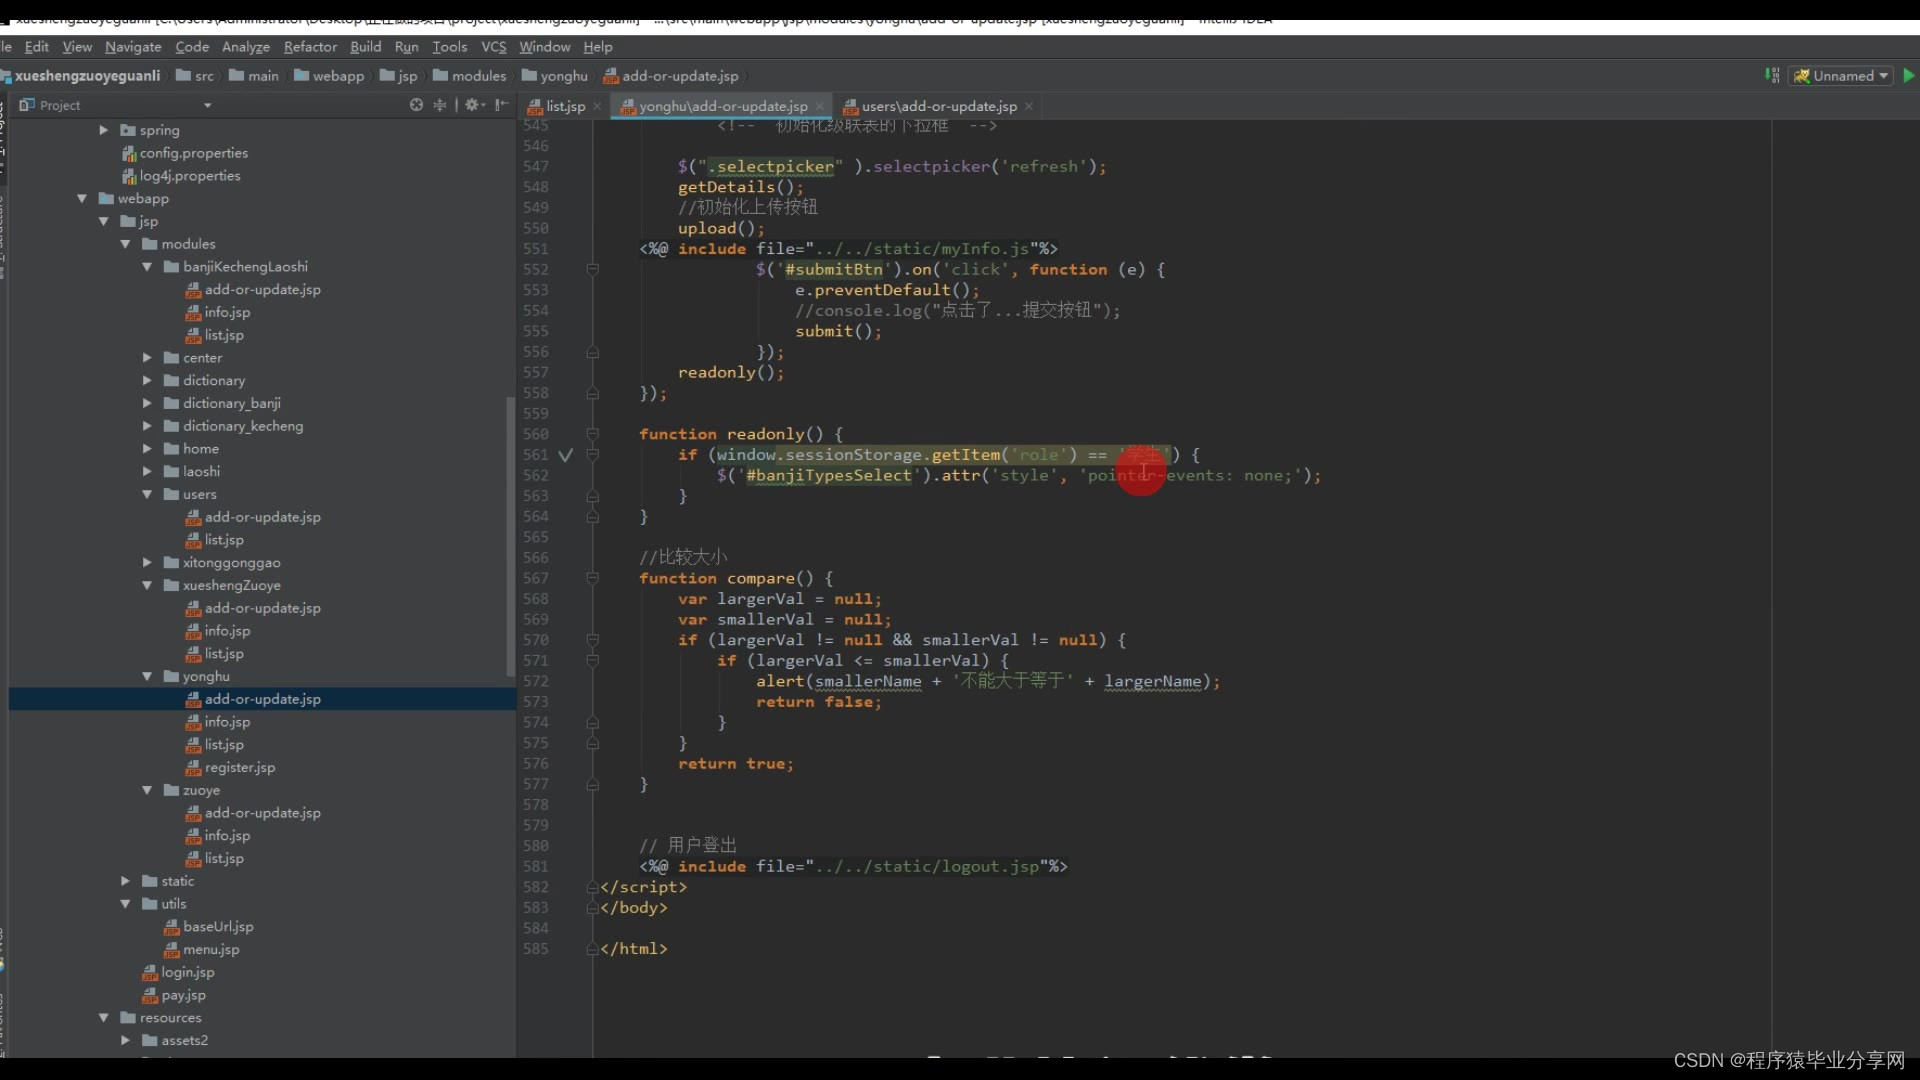Viewport: 1920px width, 1080px height.
Task: Expand the static folder
Action: pyautogui.click(x=125, y=882)
